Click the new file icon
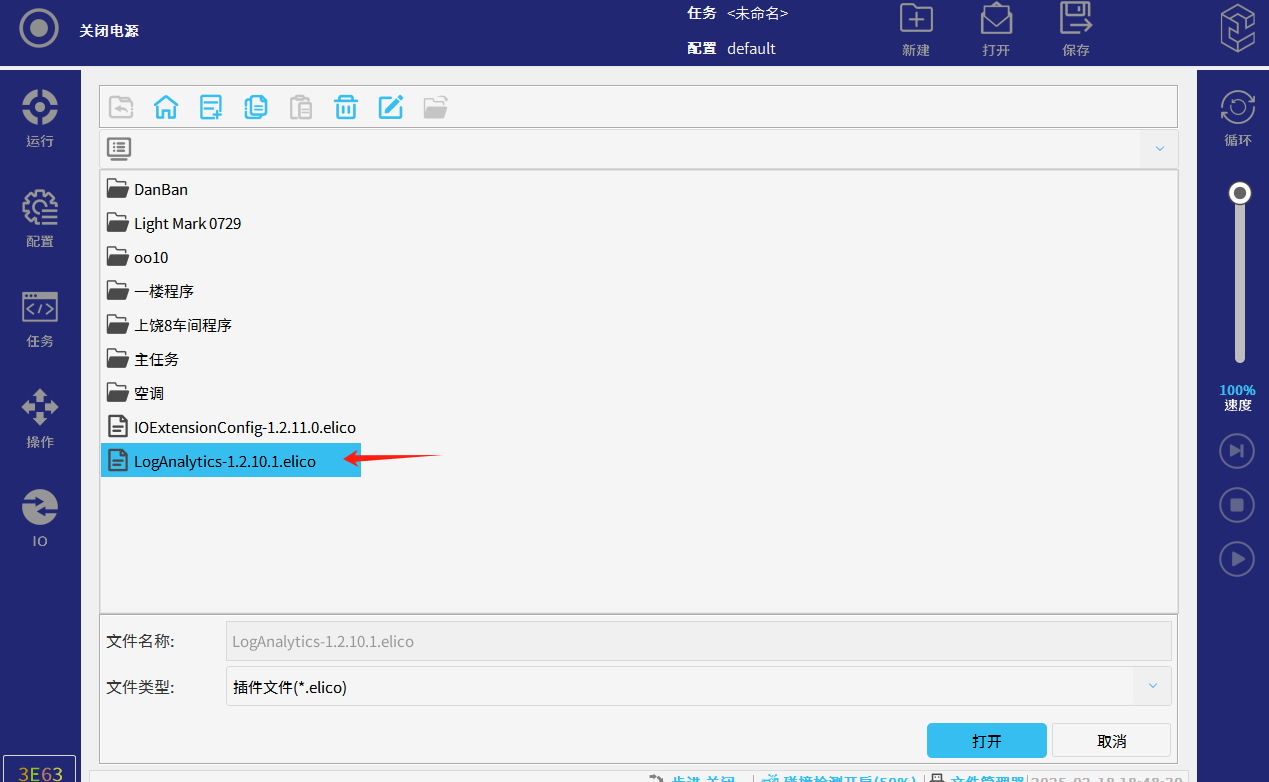This screenshot has height=782, width=1269. click(211, 107)
